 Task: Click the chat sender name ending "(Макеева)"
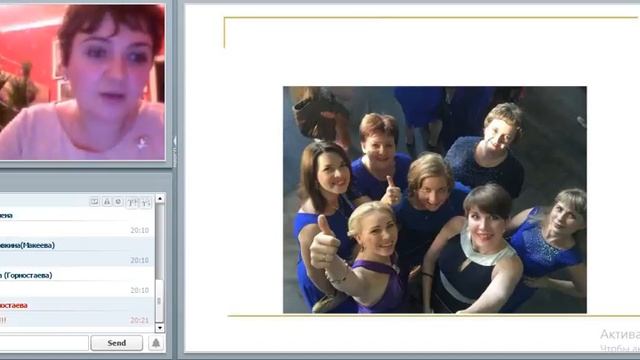coord(27,245)
